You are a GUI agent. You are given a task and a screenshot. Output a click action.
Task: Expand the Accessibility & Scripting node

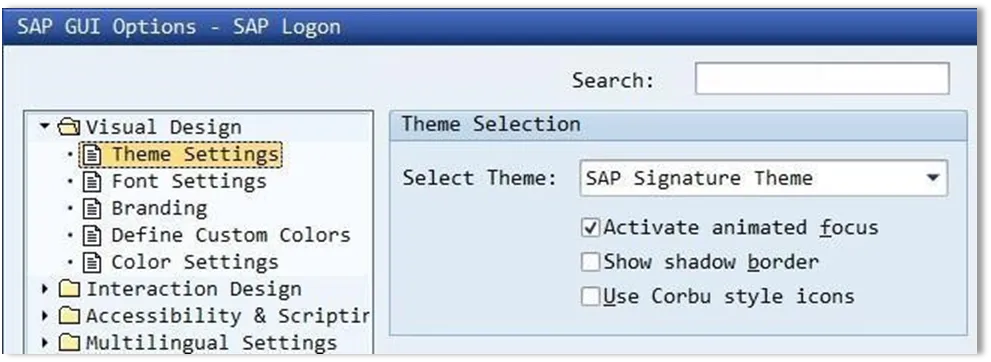click(x=45, y=316)
